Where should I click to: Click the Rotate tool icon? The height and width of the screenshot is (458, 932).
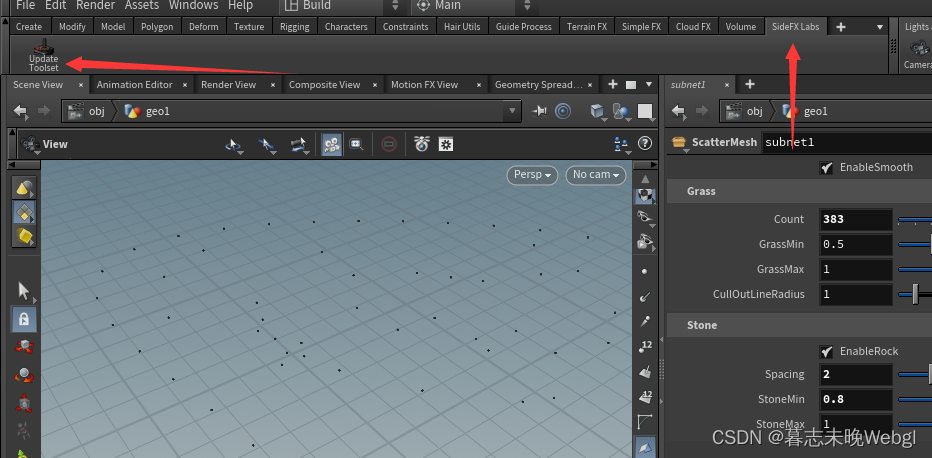(x=24, y=375)
